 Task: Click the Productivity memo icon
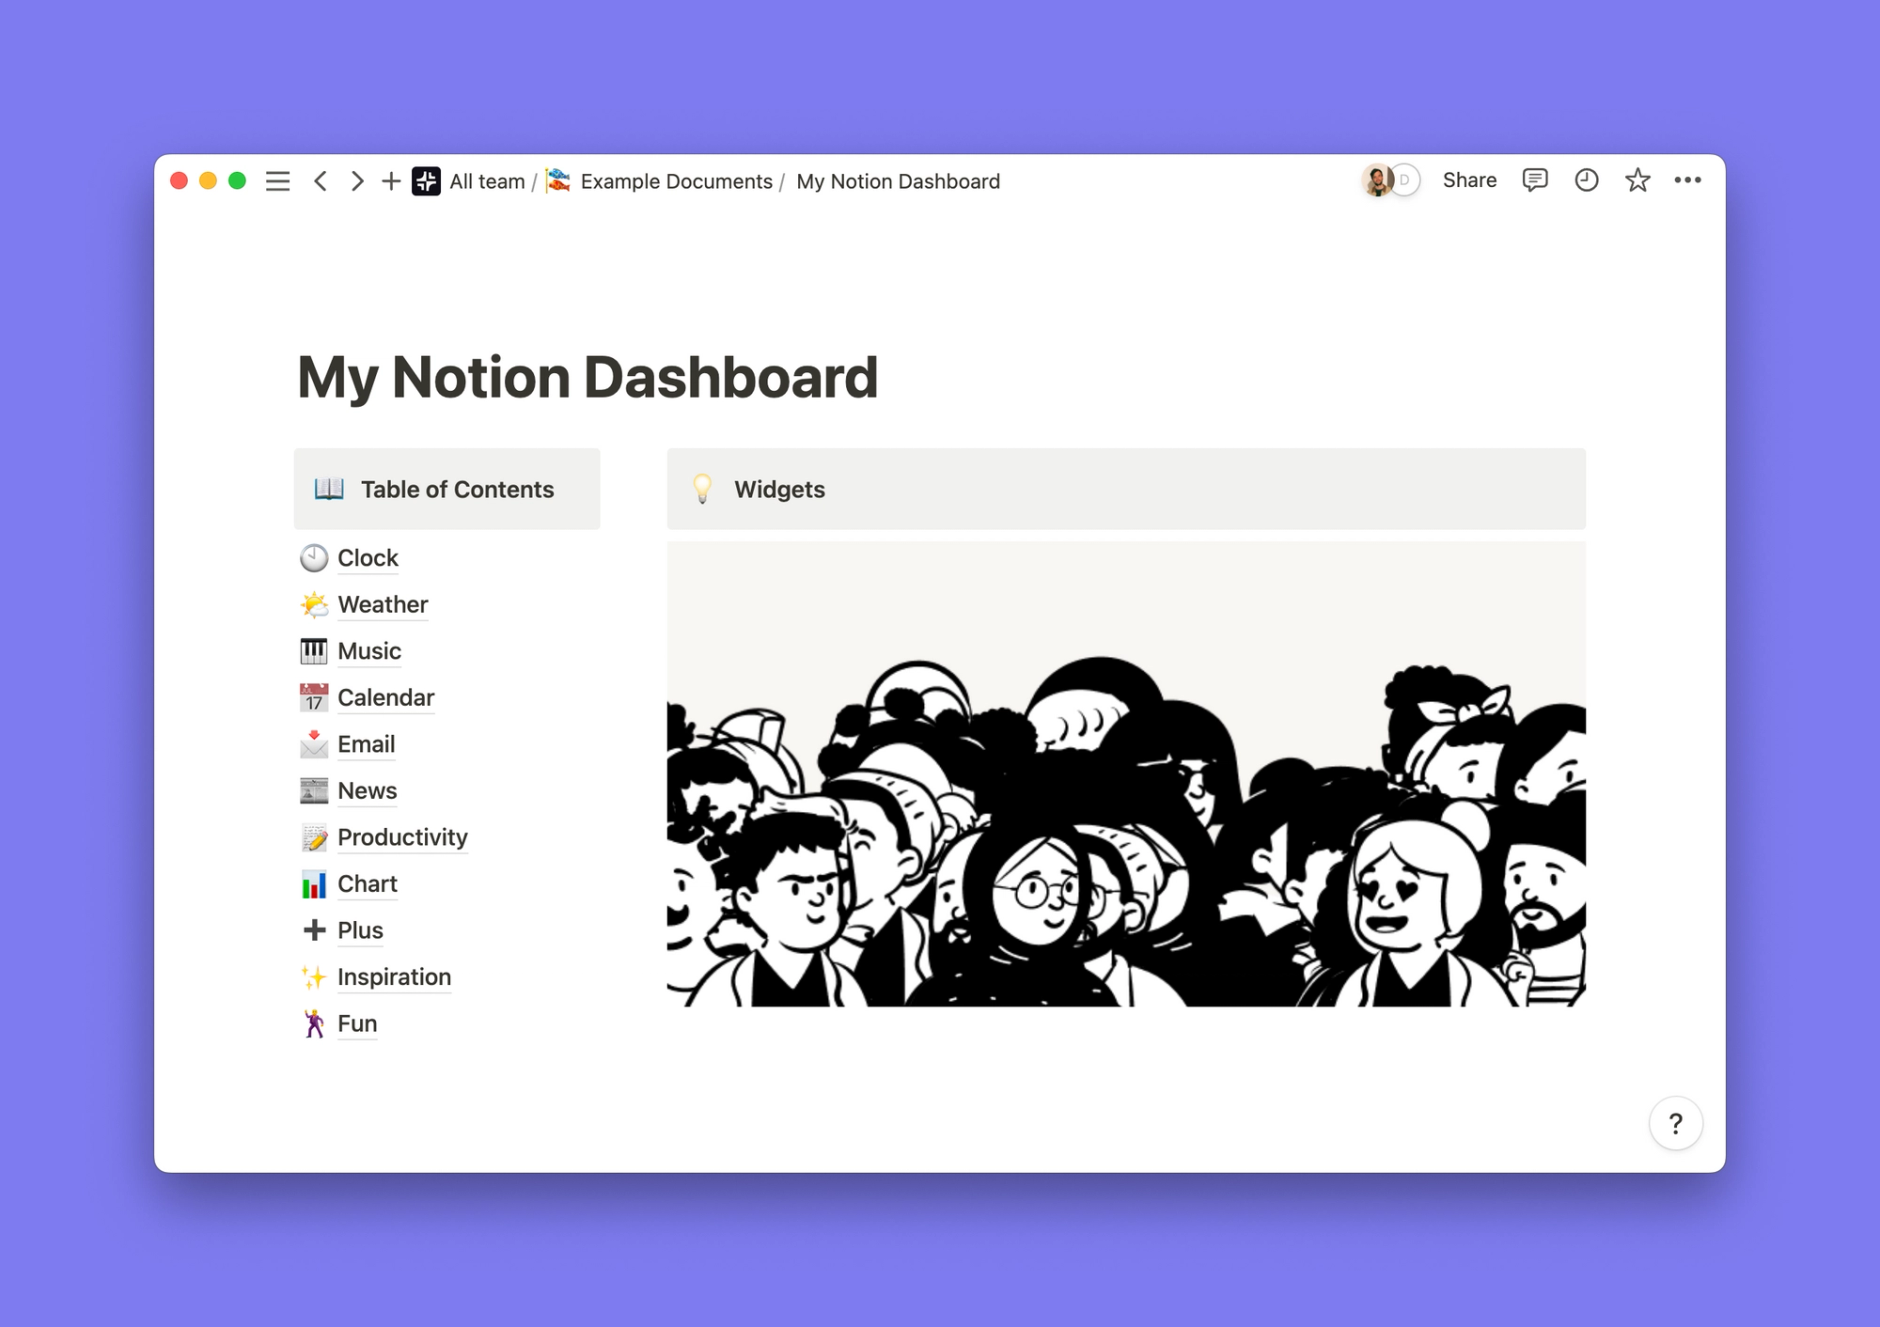(x=314, y=837)
